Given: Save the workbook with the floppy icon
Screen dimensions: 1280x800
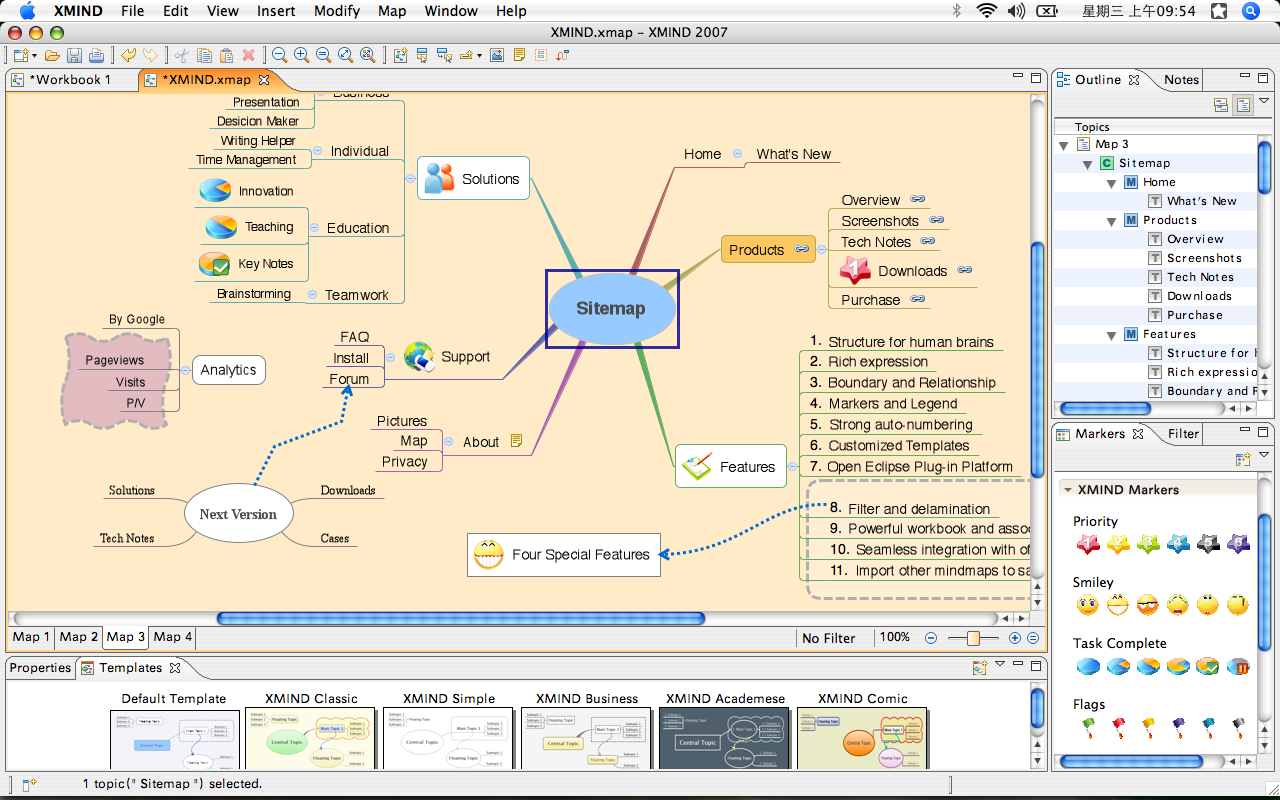Looking at the screenshot, I should pos(74,56).
